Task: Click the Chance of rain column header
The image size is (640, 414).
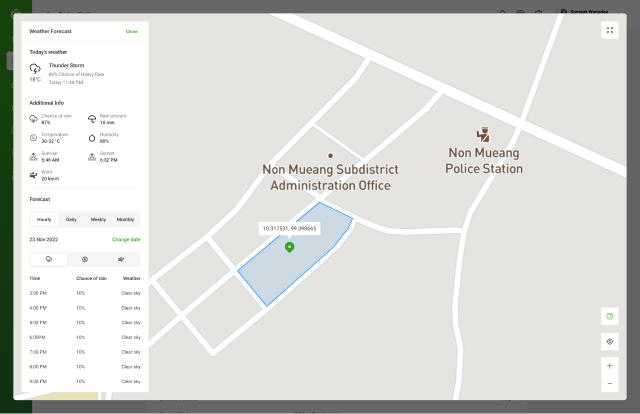Action: point(91,278)
